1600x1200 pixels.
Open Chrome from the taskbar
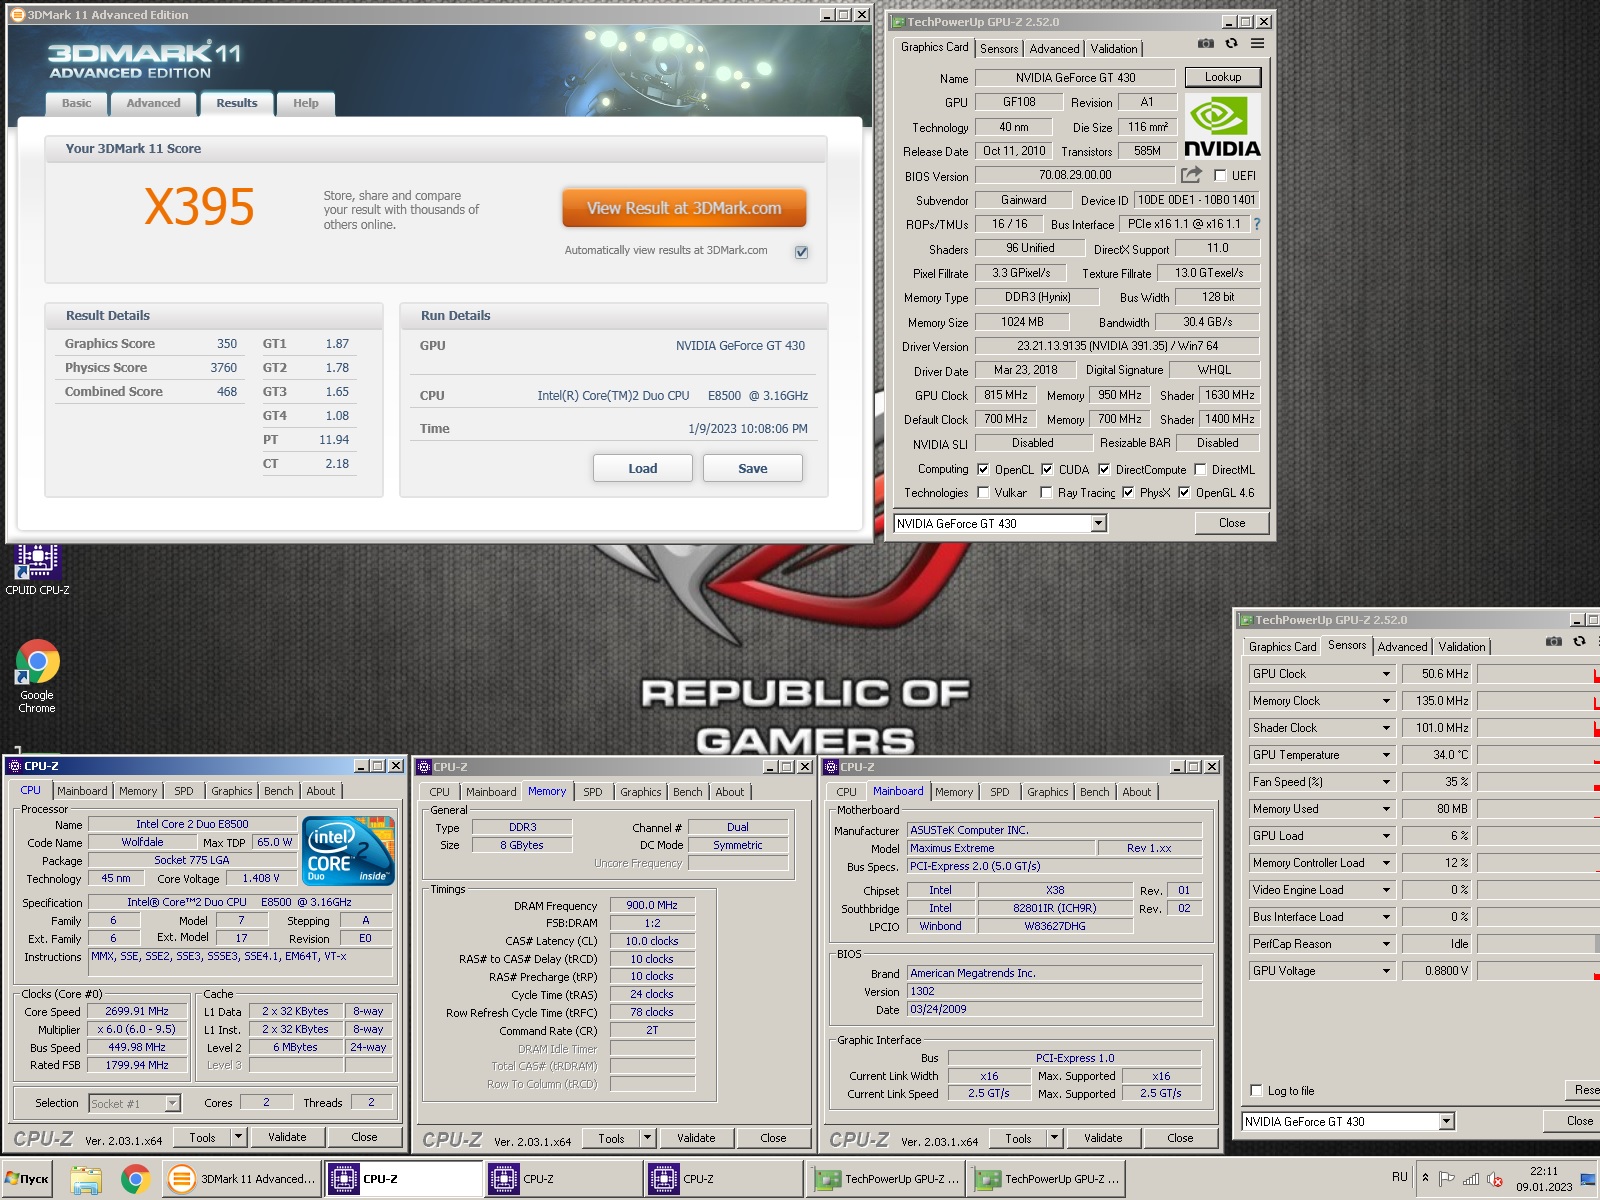(x=135, y=1180)
